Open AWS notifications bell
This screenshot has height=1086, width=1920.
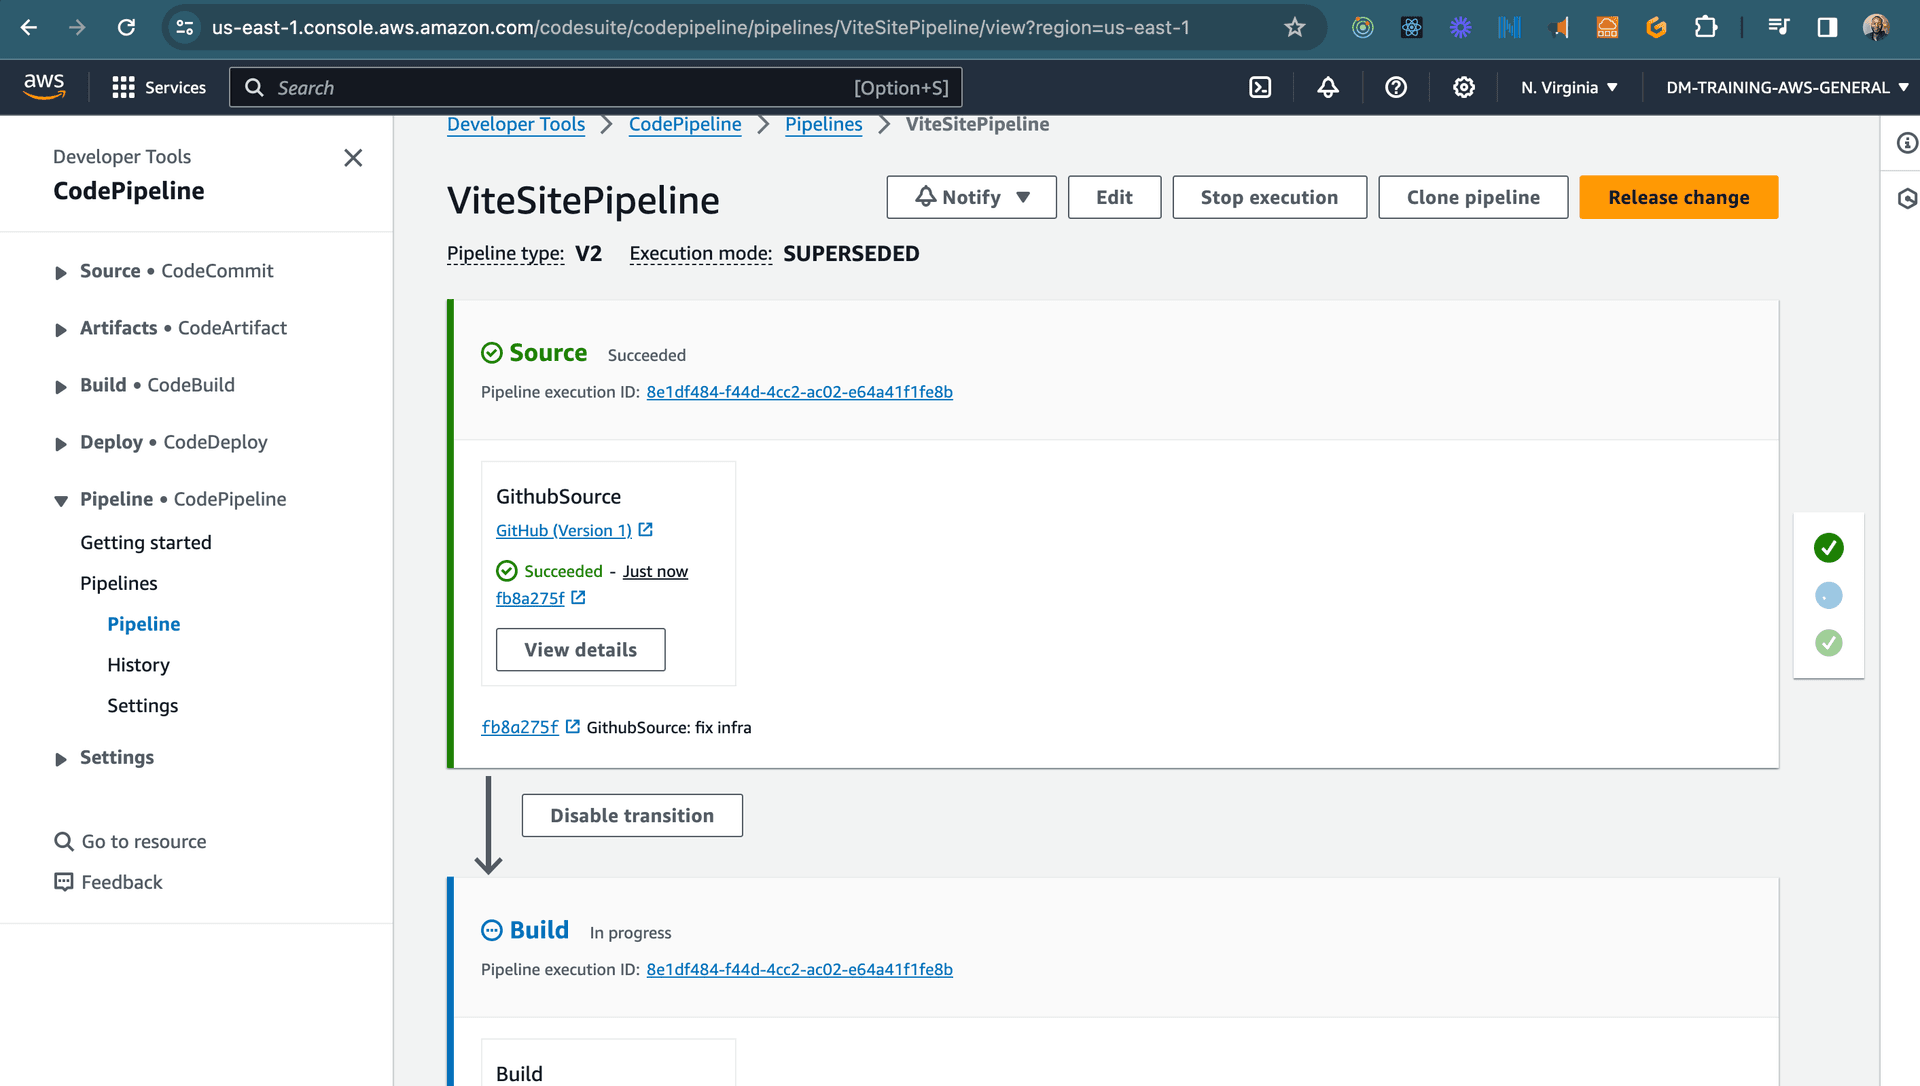tap(1328, 87)
